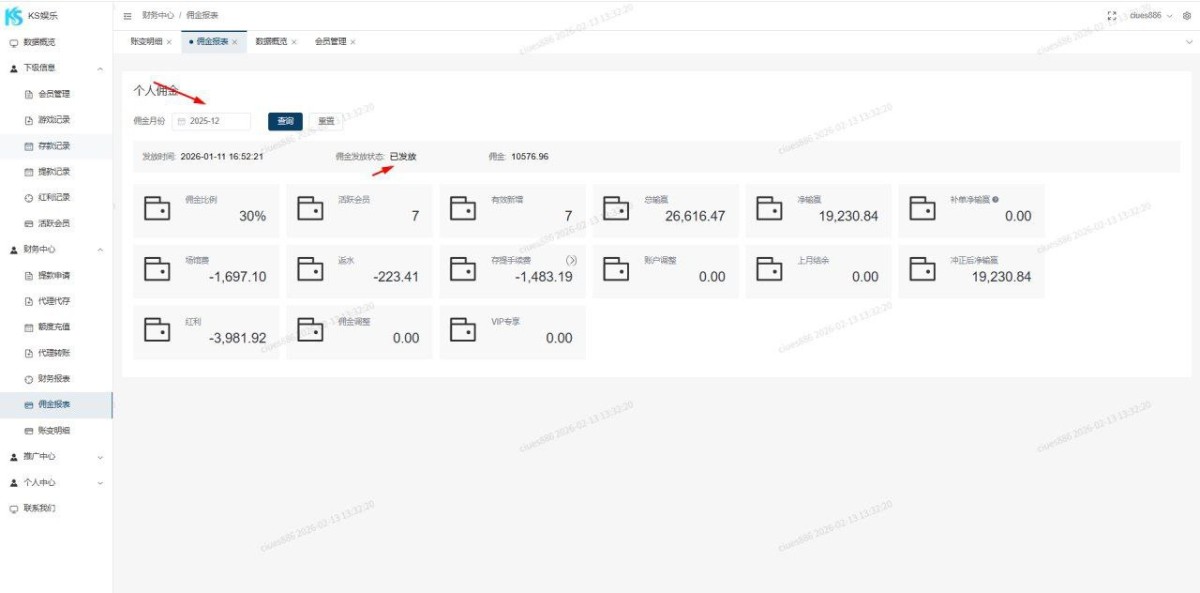The width and height of the screenshot is (1200, 593).
Task: Click the help icon beside 补单净输赢
Action: pos(996,199)
